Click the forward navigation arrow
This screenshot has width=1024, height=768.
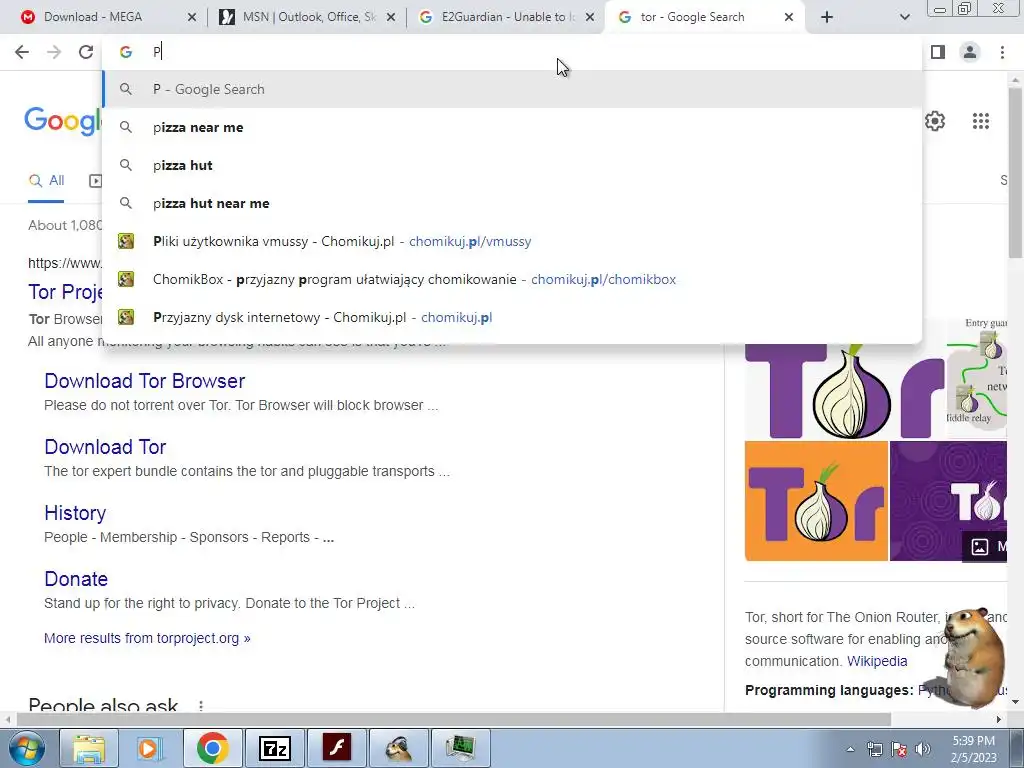click(x=54, y=52)
